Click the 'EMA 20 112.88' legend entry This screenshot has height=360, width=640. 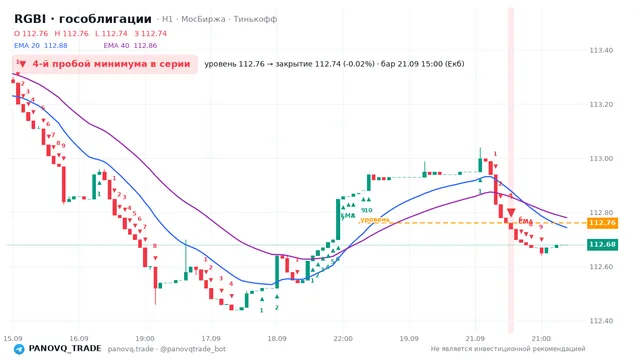41,46
